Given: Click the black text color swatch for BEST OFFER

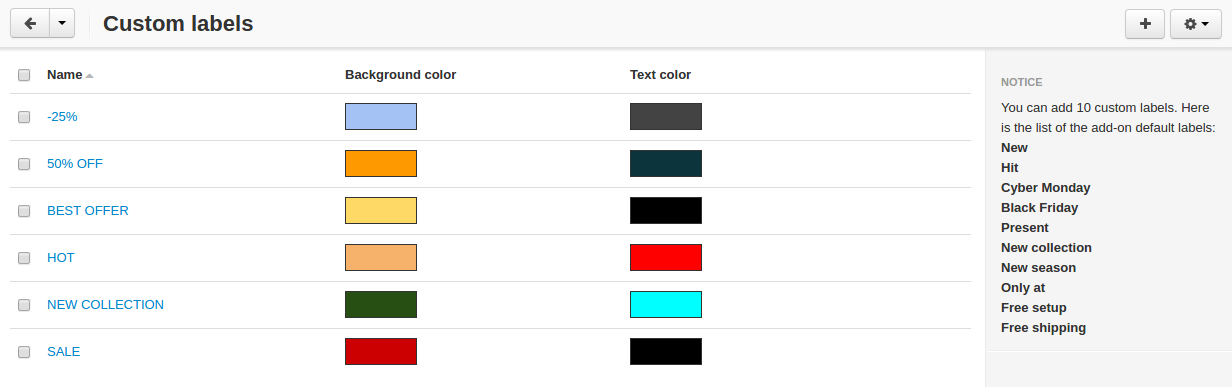Looking at the screenshot, I should pos(666,210).
